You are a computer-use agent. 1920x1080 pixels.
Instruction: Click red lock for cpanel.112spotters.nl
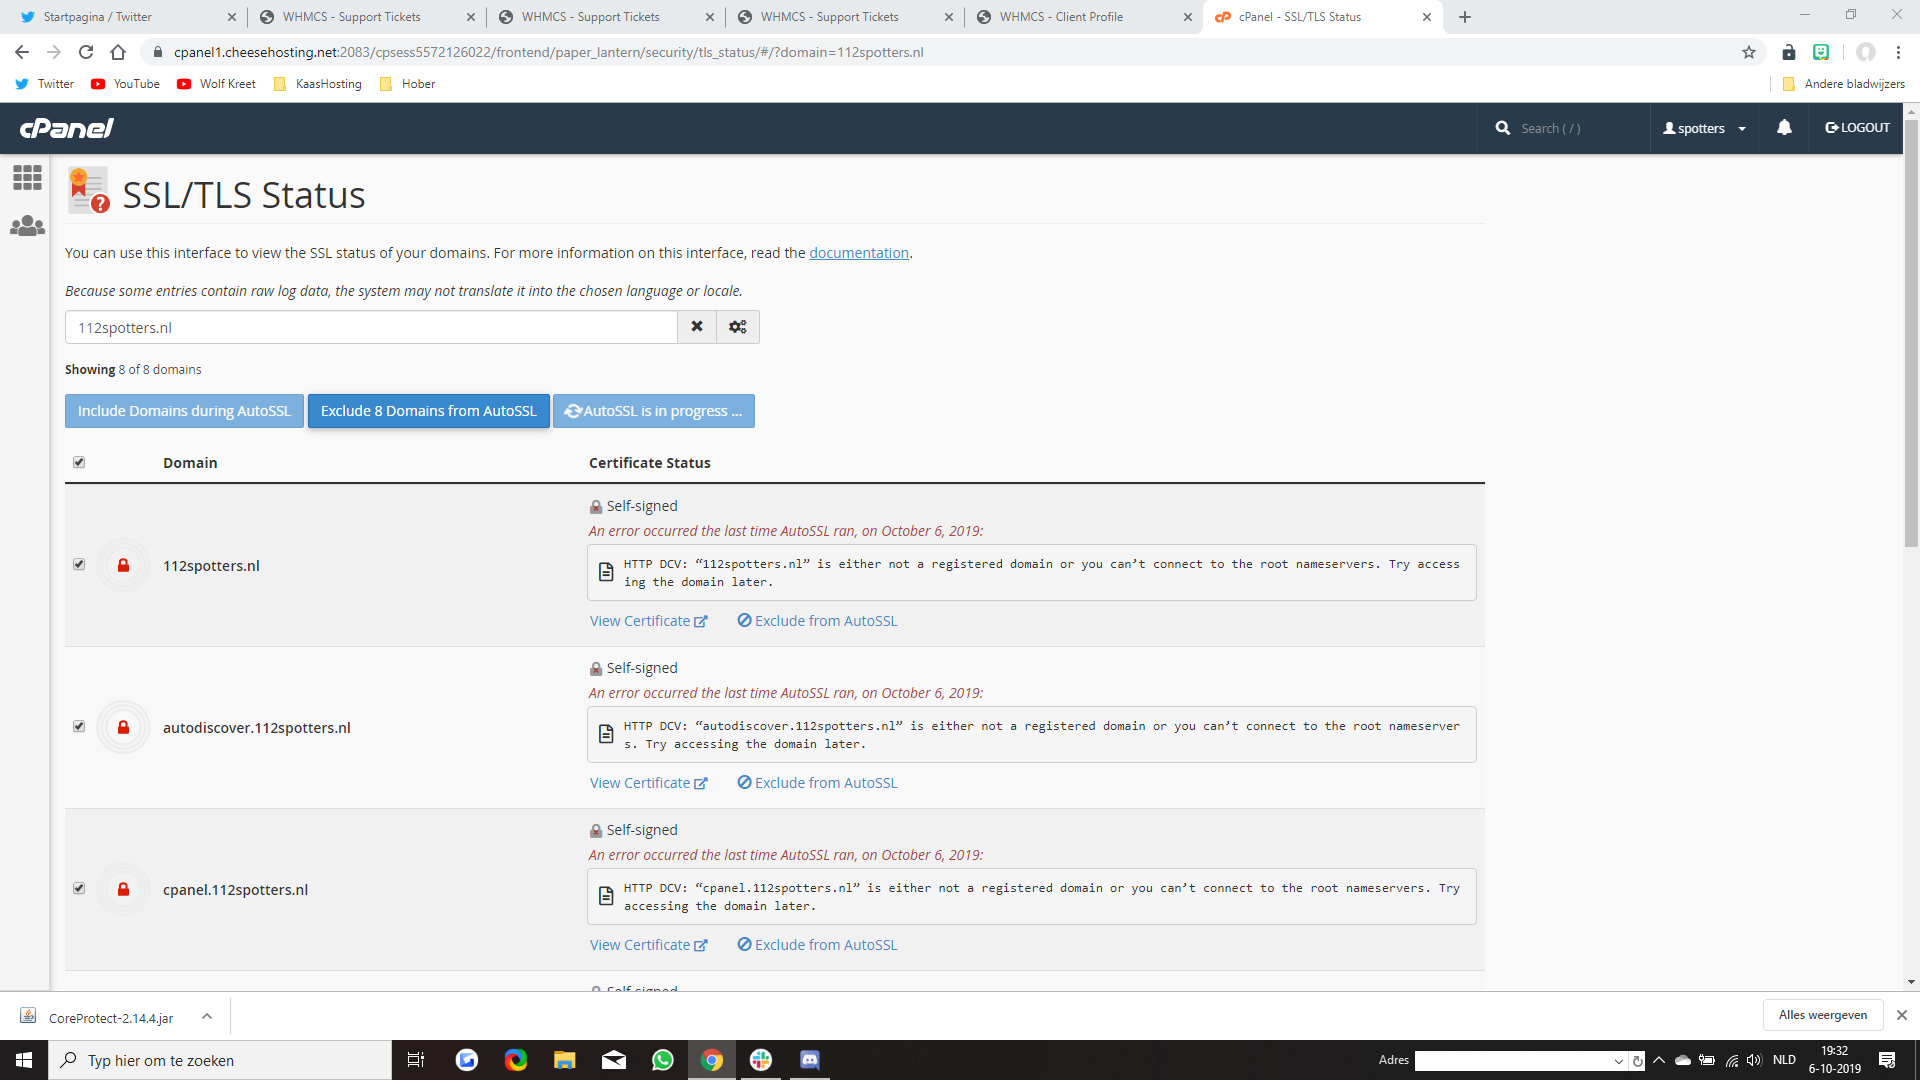click(x=123, y=890)
